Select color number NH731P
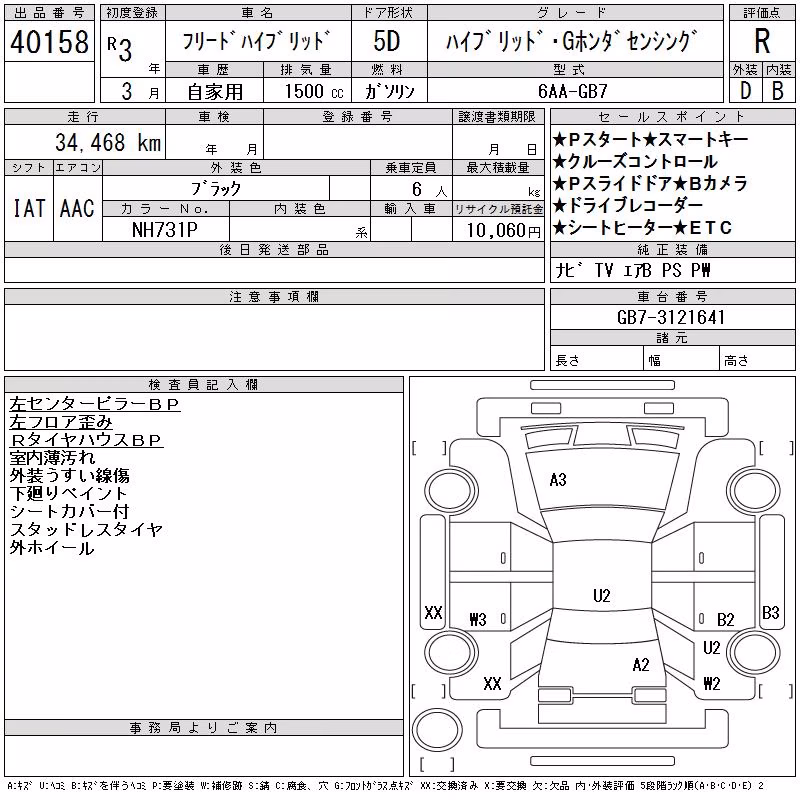 coord(165,230)
